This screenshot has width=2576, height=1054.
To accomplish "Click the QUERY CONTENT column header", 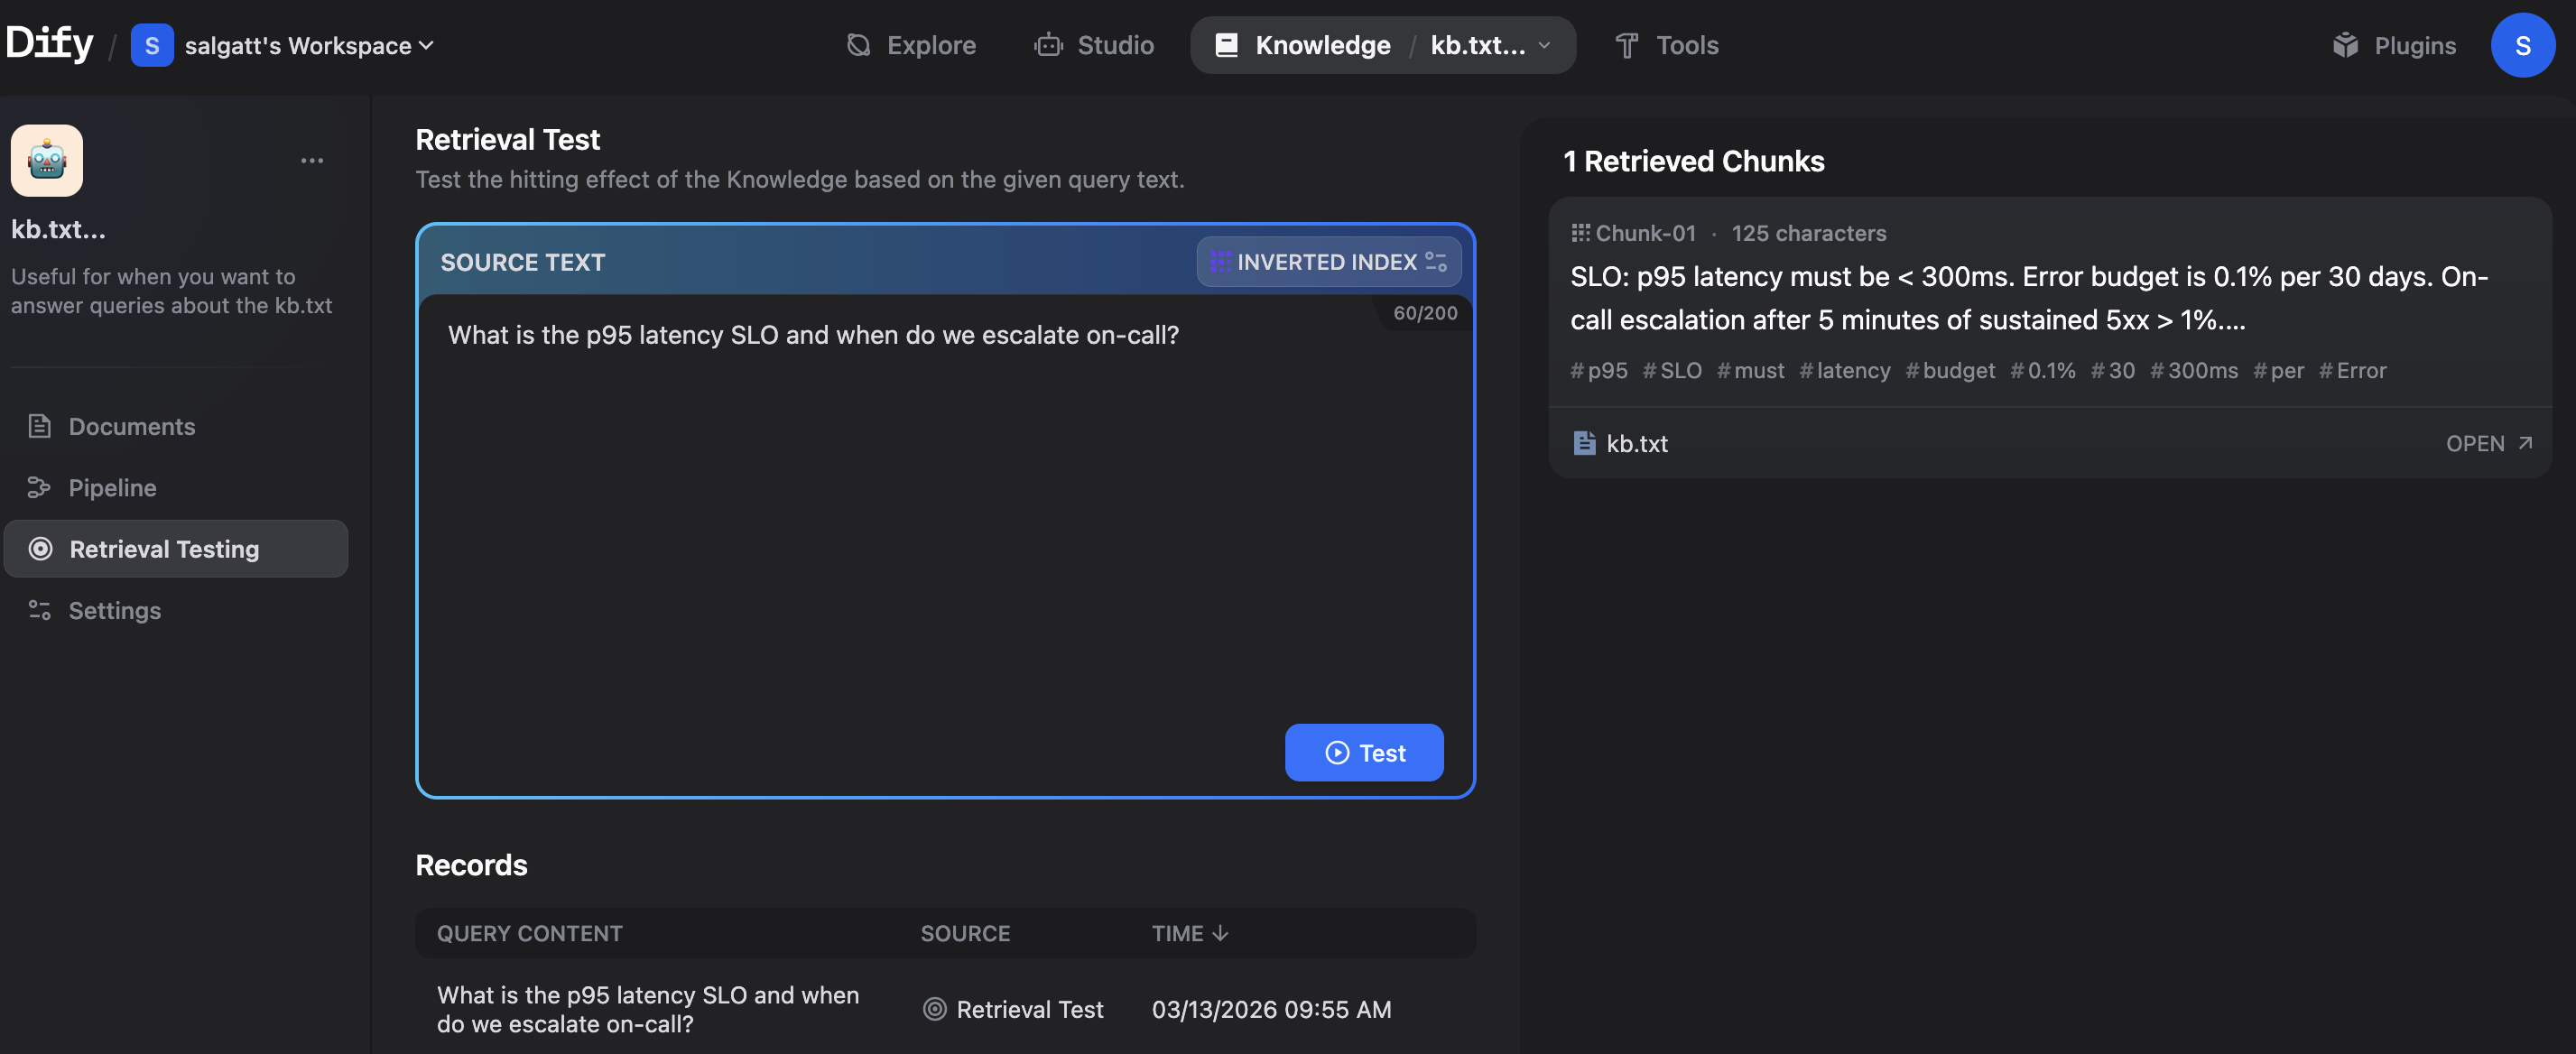I will pyautogui.click(x=529, y=934).
